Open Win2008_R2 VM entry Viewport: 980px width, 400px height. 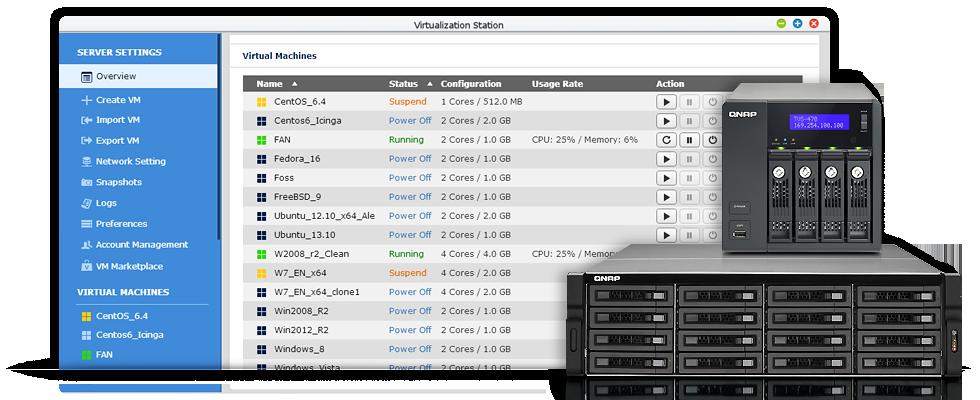pos(301,311)
